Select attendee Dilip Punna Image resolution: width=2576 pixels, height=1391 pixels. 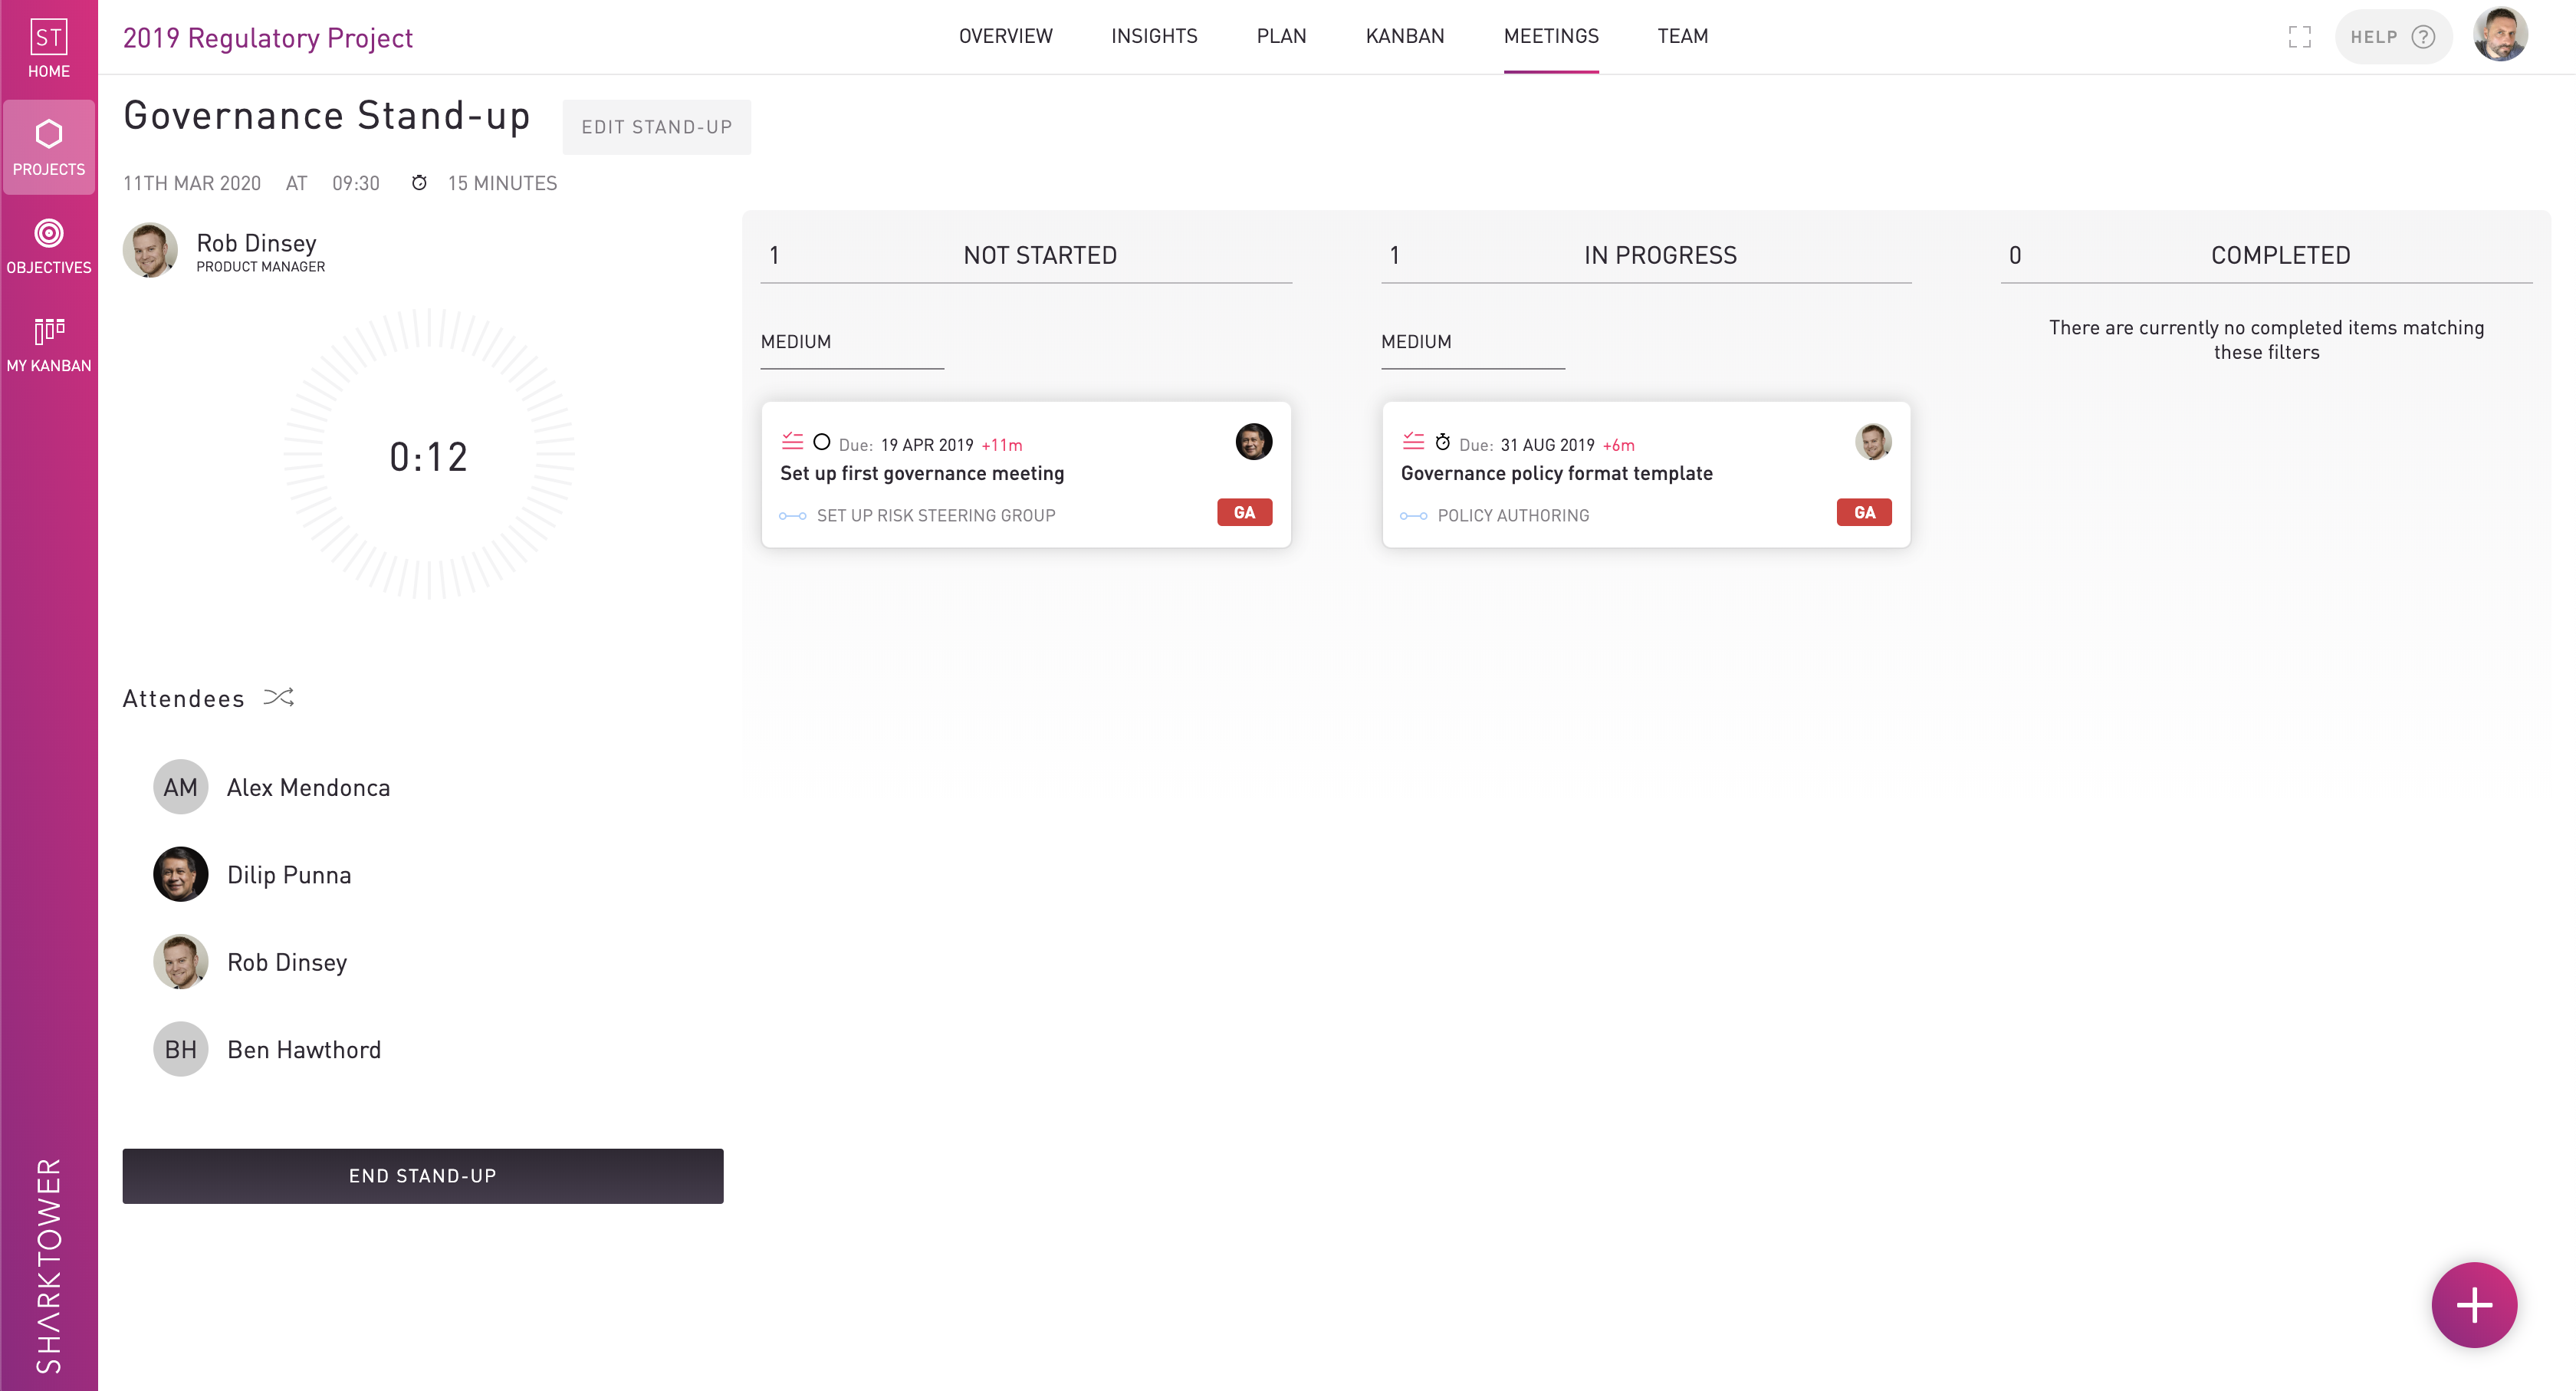click(x=288, y=875)
